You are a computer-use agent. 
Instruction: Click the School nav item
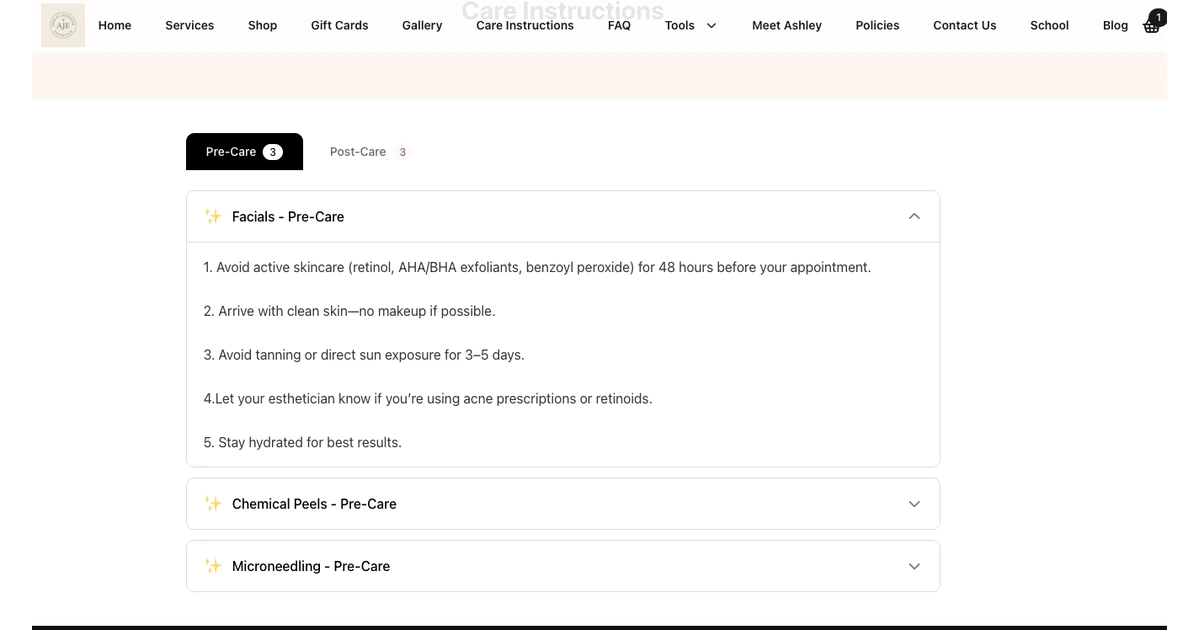[x=1049, y=25]
